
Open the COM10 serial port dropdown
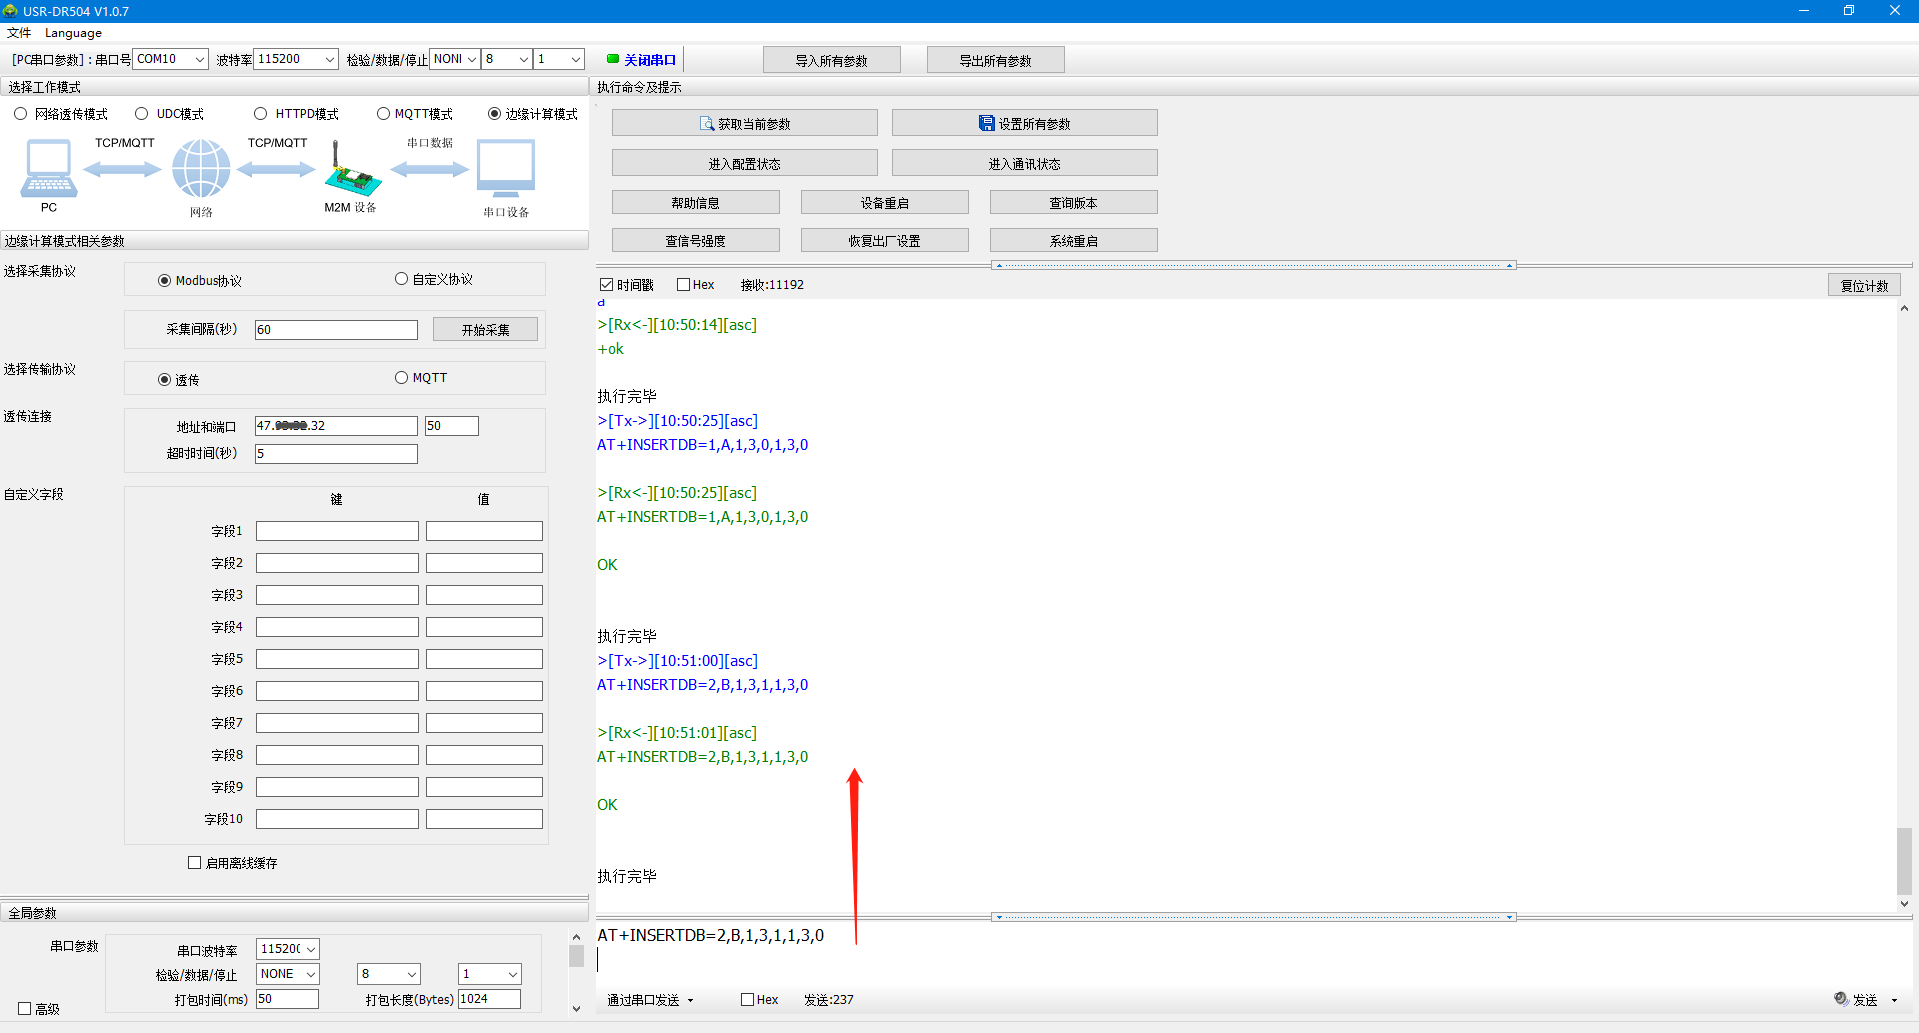click(199, 60)
